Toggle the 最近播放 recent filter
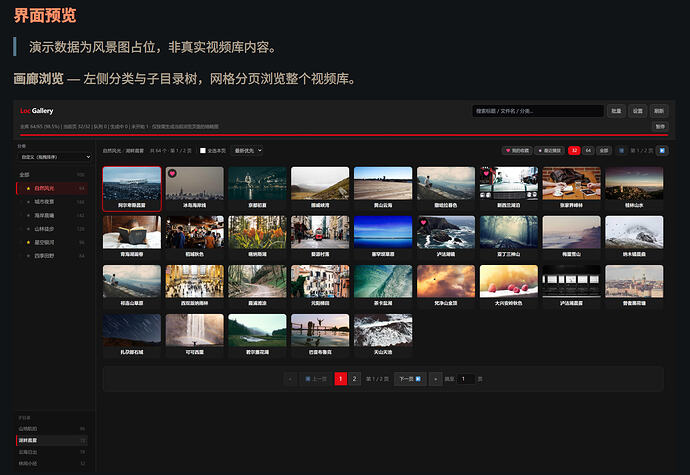 pyautogui.click(x=550, y=151)
